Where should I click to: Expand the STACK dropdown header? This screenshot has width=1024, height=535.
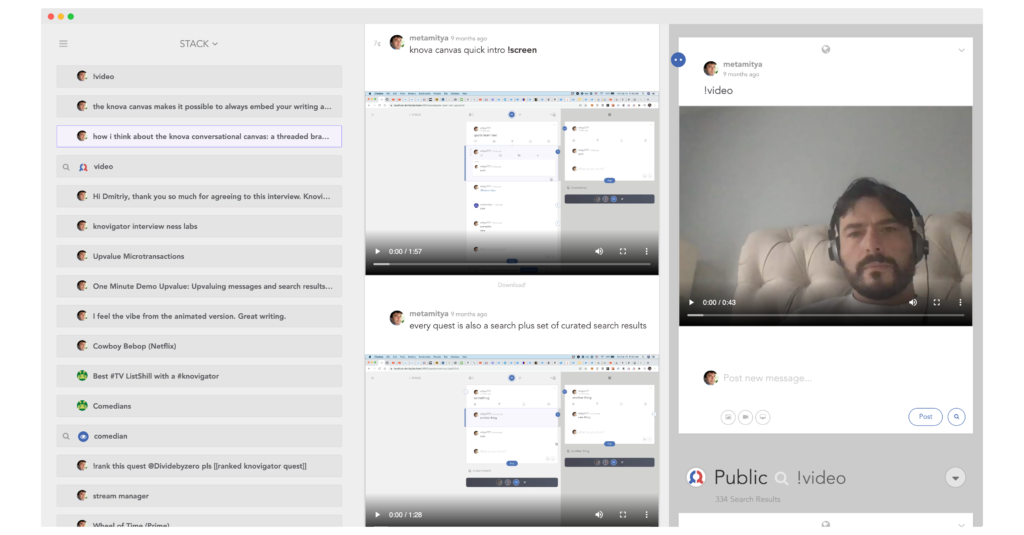coord(199,44)
